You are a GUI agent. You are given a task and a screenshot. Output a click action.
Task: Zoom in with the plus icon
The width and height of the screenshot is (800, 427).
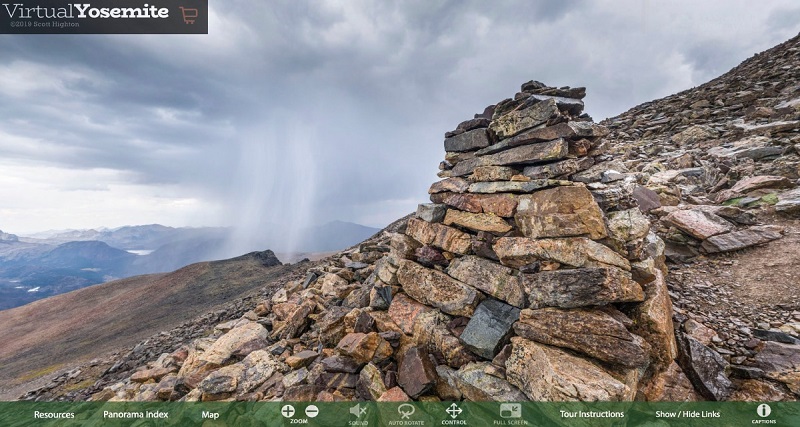(x=288, y=411)
